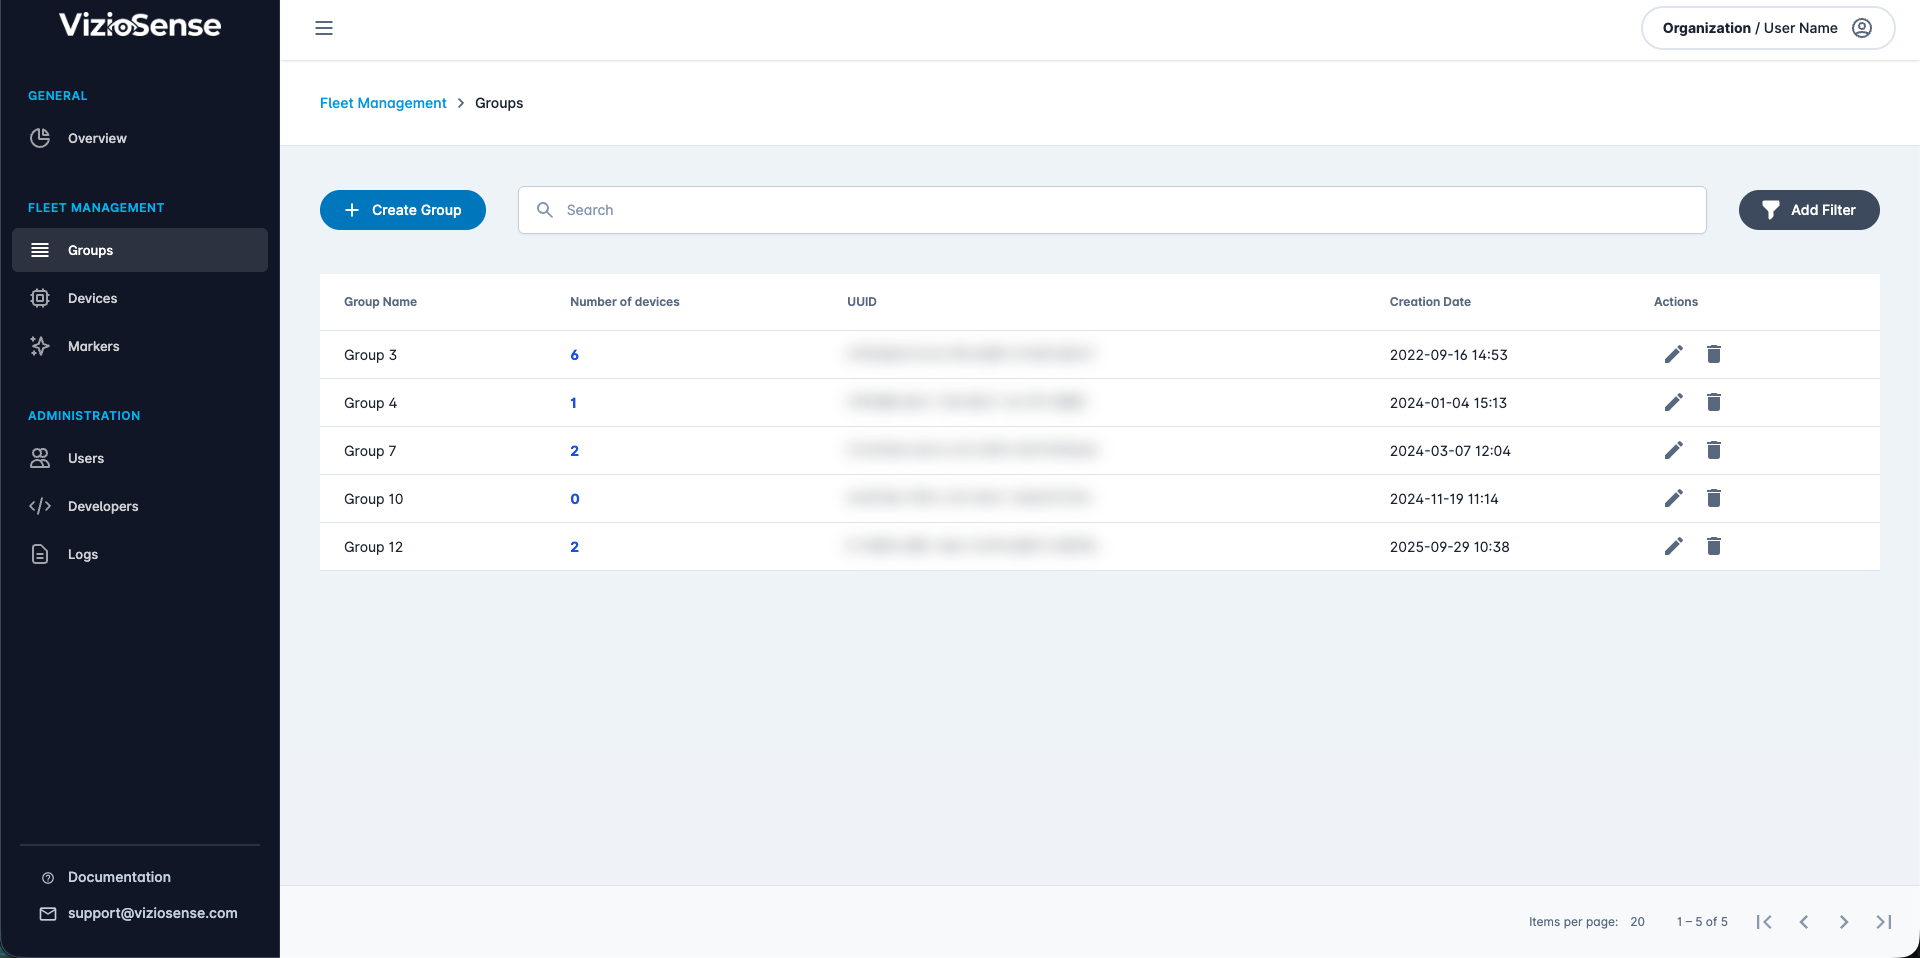The width and height of the screenshot is (1920, 958).
Task: Select Groups menu item
Action: point(140,250)
